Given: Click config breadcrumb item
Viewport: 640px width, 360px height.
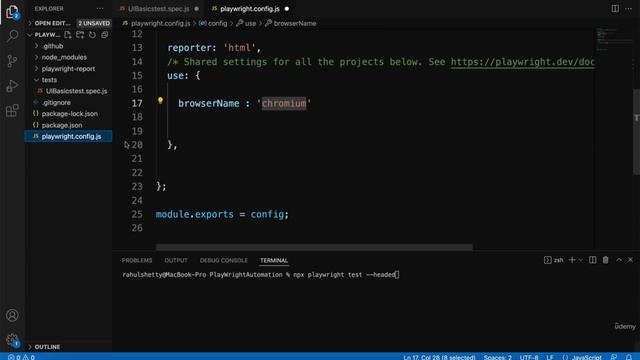Looking at the screenshot, I should pyautogui.click(x=218, y=23).
